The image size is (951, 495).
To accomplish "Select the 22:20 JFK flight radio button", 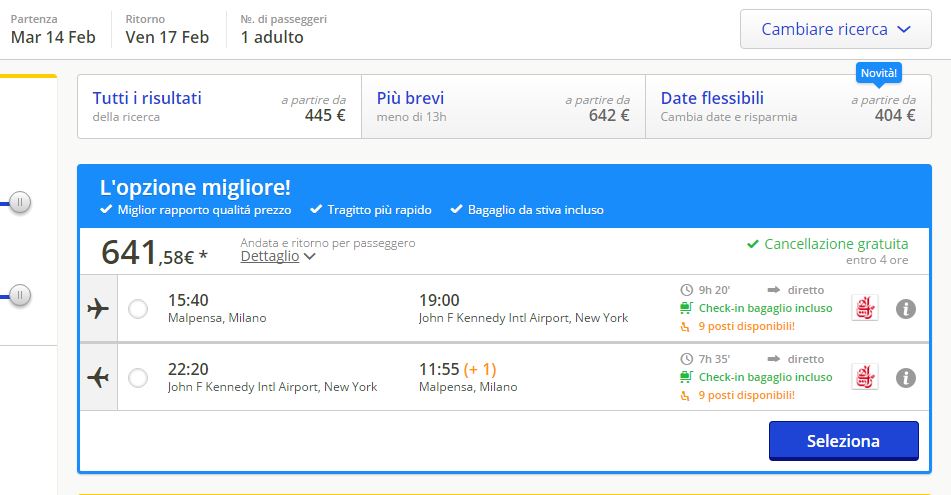I will tap(139, 377).
